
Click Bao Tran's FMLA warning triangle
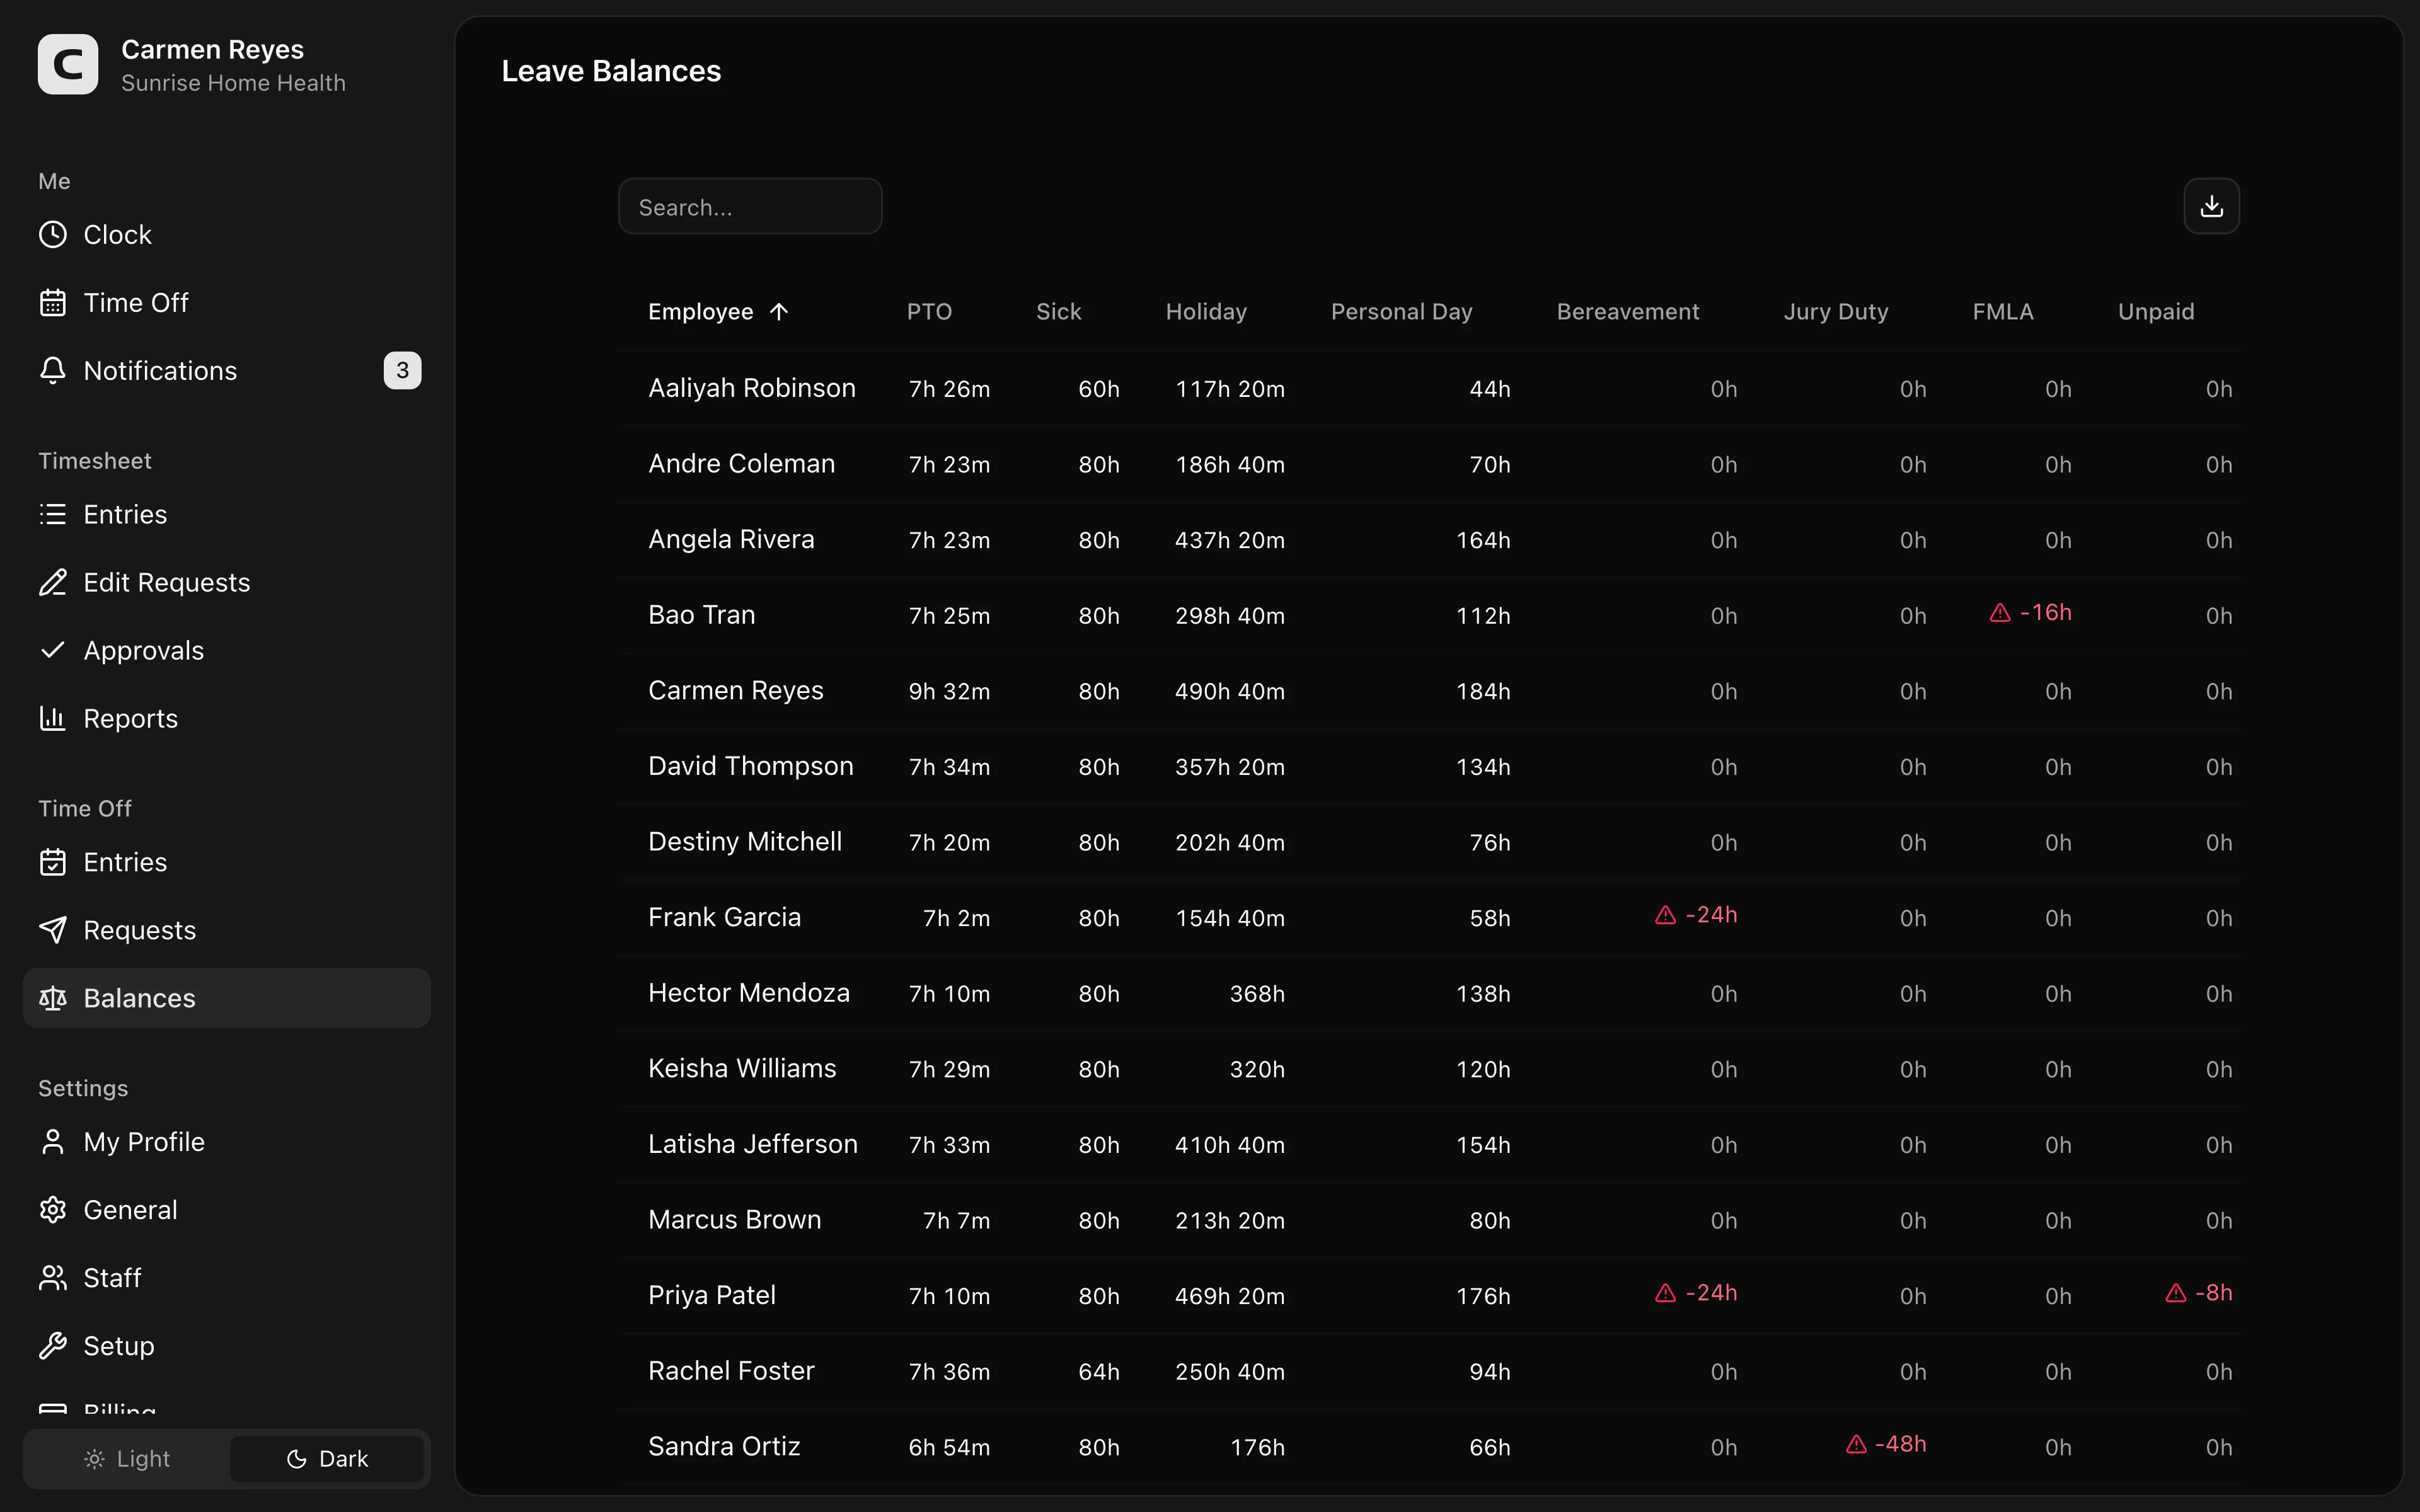coord(2000,613)
